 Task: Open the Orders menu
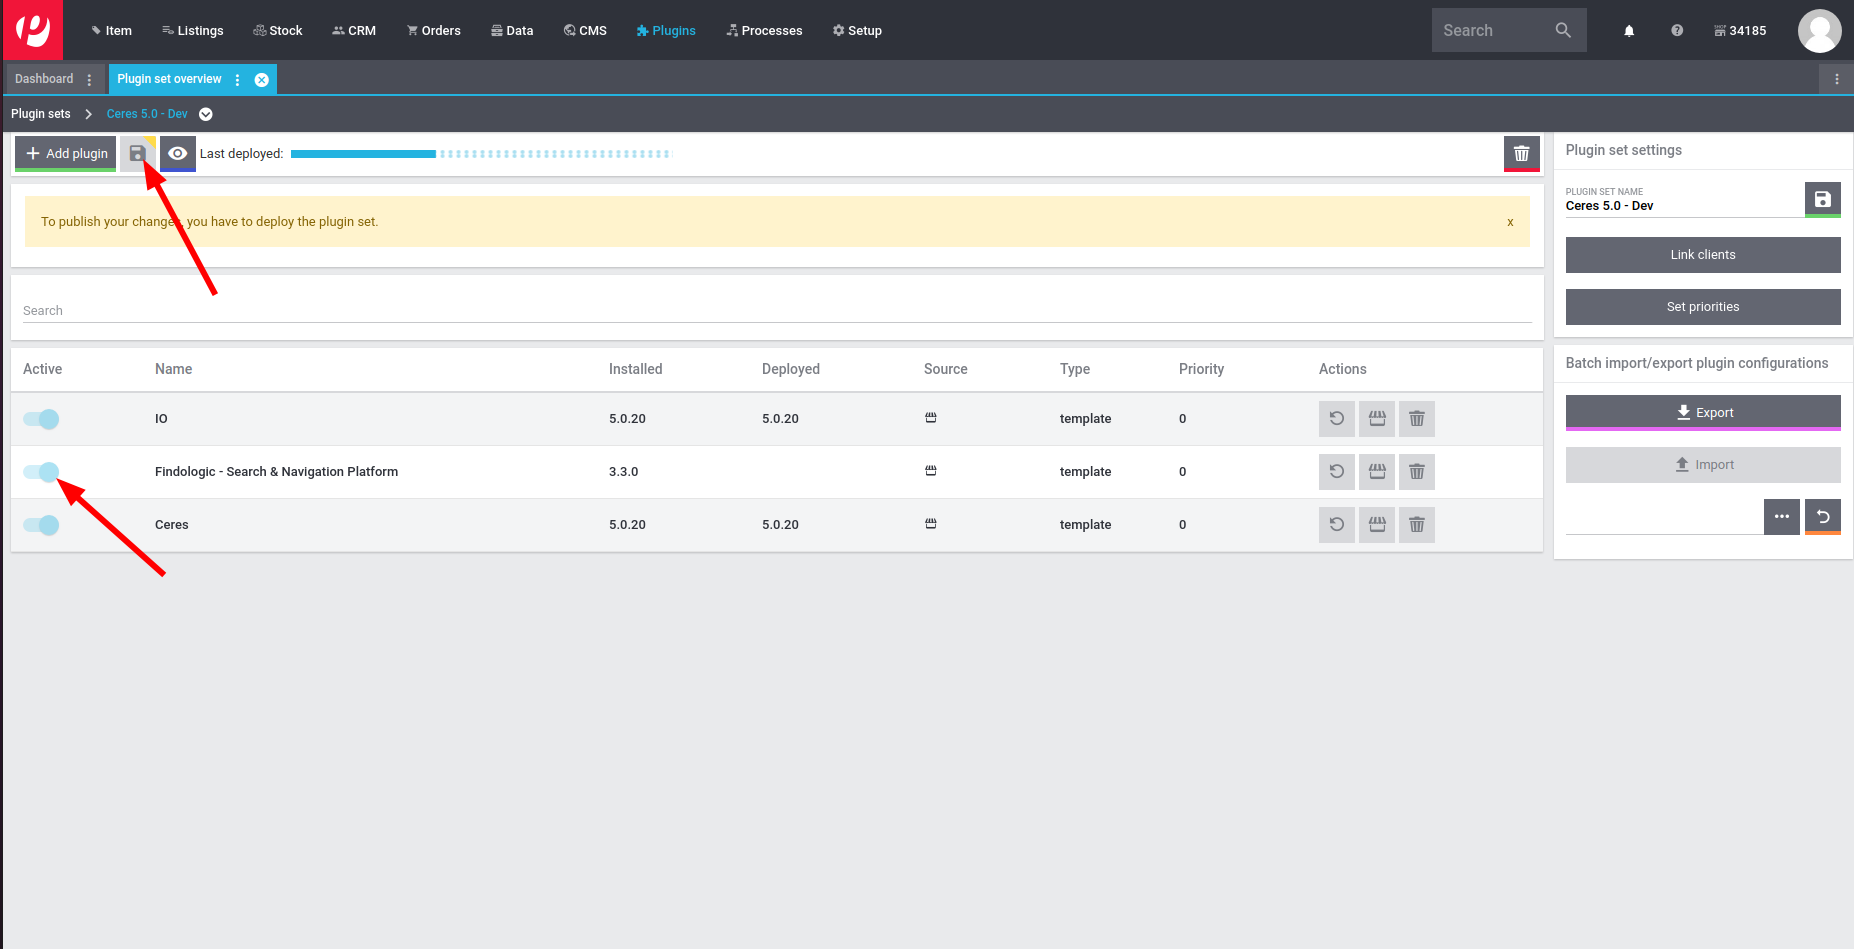pyautogui.click(x=434, y=31)
